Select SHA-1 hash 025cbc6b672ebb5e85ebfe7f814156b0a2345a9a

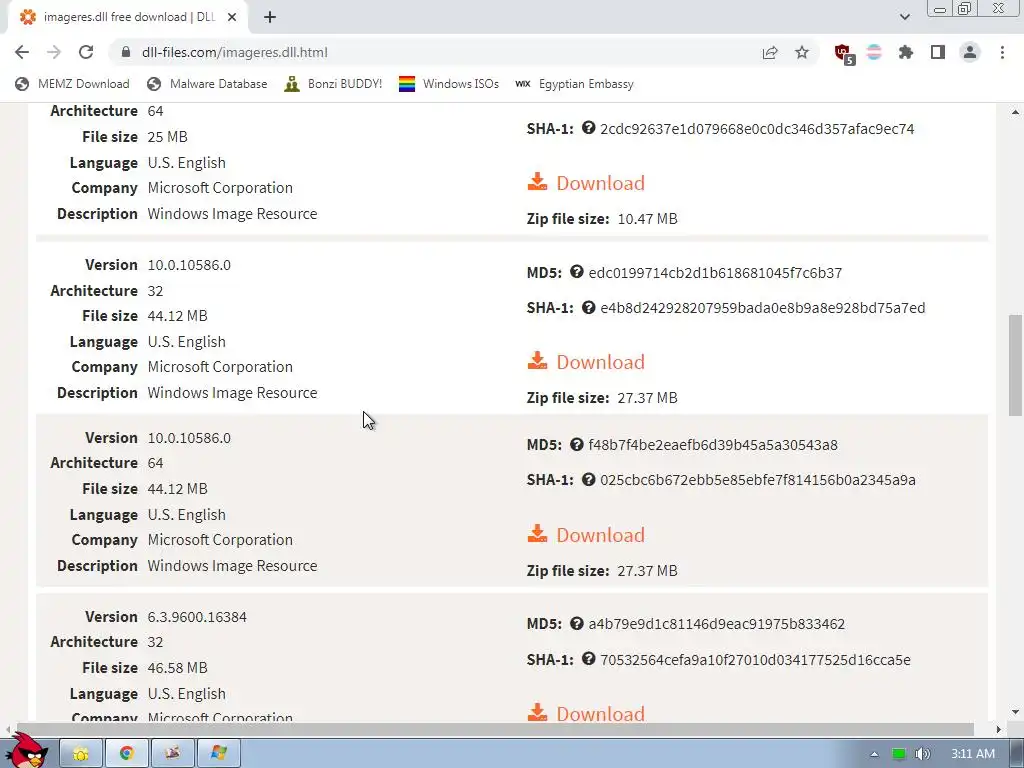coord(758,480)
